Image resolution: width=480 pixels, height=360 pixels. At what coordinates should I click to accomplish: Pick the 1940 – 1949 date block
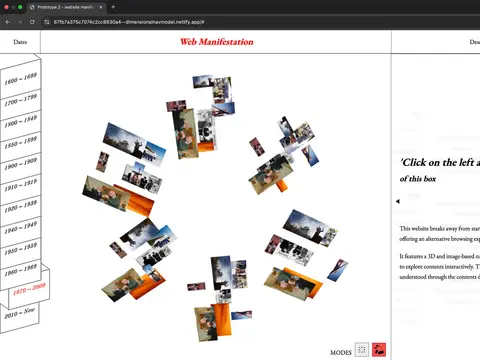click(21, 227)
